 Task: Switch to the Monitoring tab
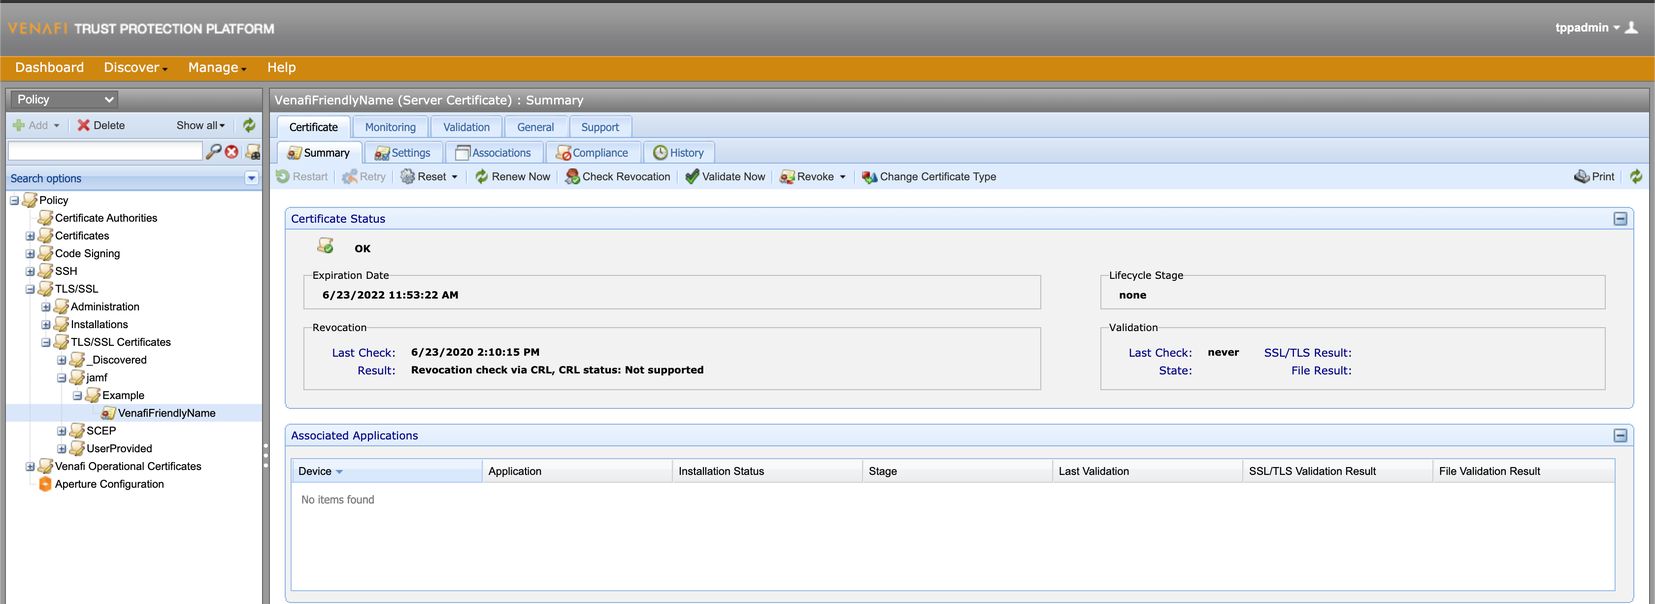tap(390, 127)
